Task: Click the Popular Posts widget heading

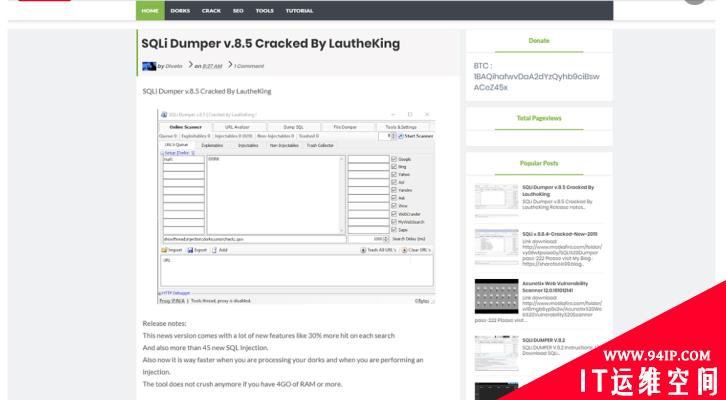Action: click(x=539, y=163)
